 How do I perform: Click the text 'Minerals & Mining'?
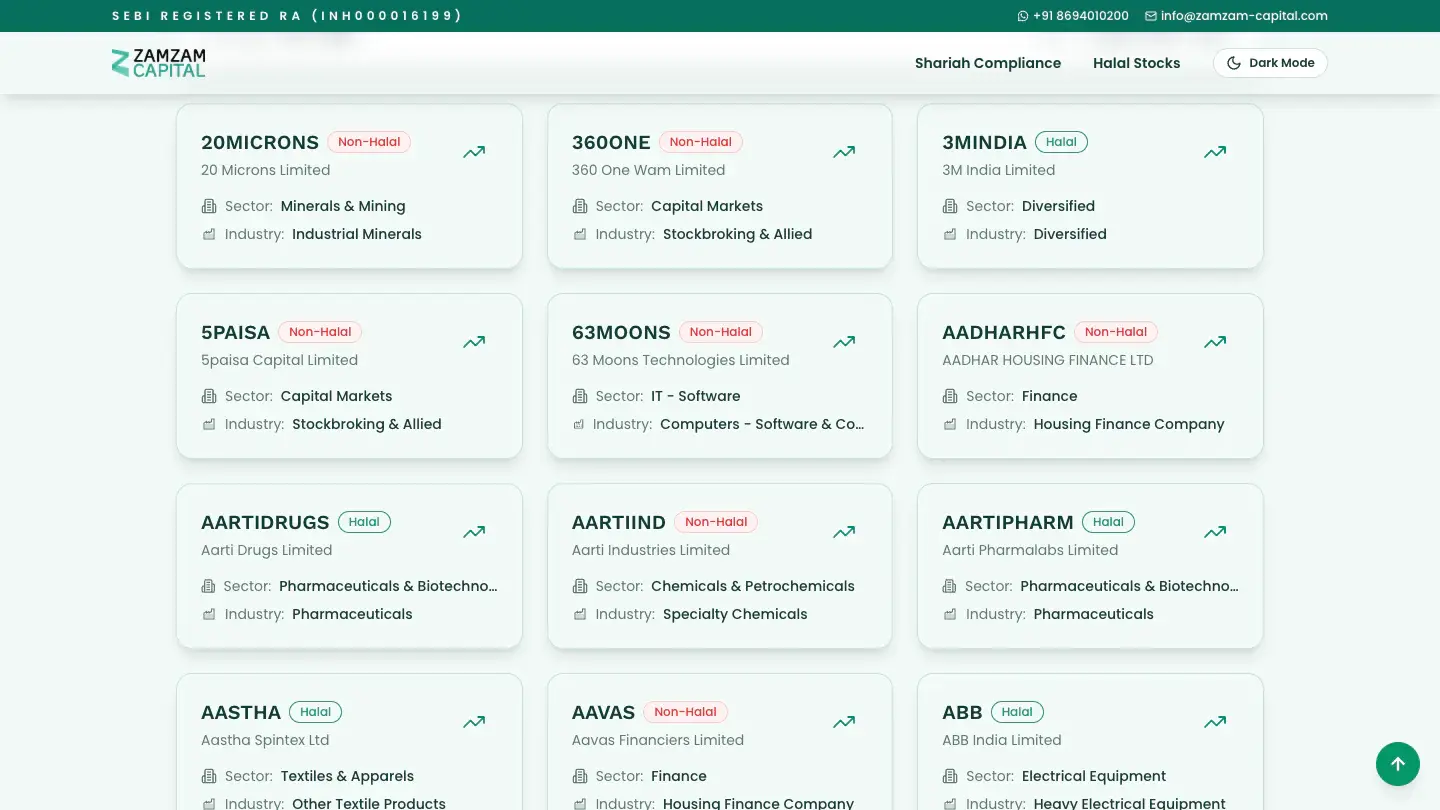pos(343,206)
